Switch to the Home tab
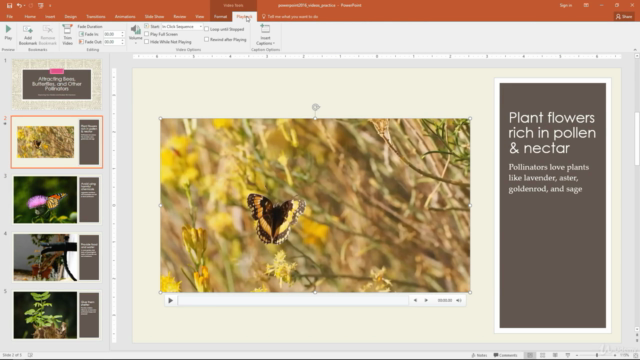This screenshot has height=360, width=640. tap(30, 17)
